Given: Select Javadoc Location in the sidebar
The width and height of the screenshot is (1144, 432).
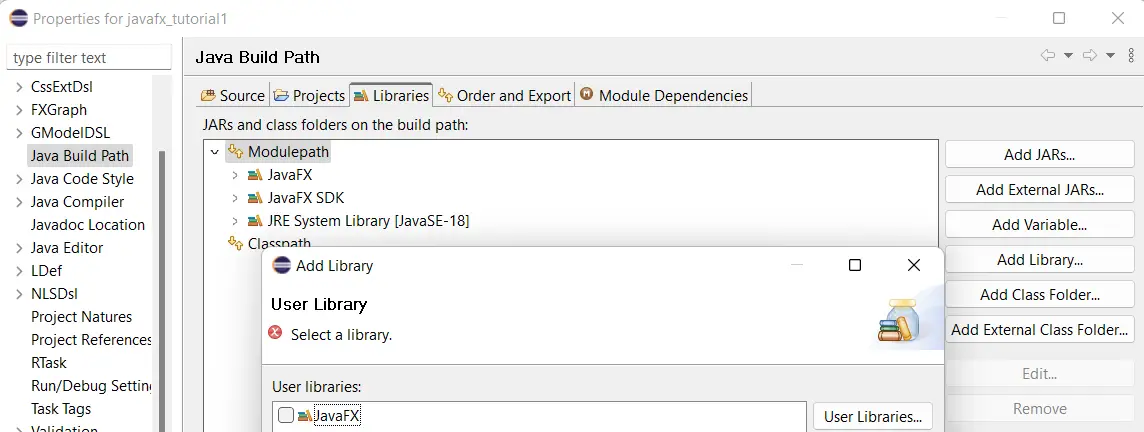Looking at the screenshot, I should coord(88,225).
